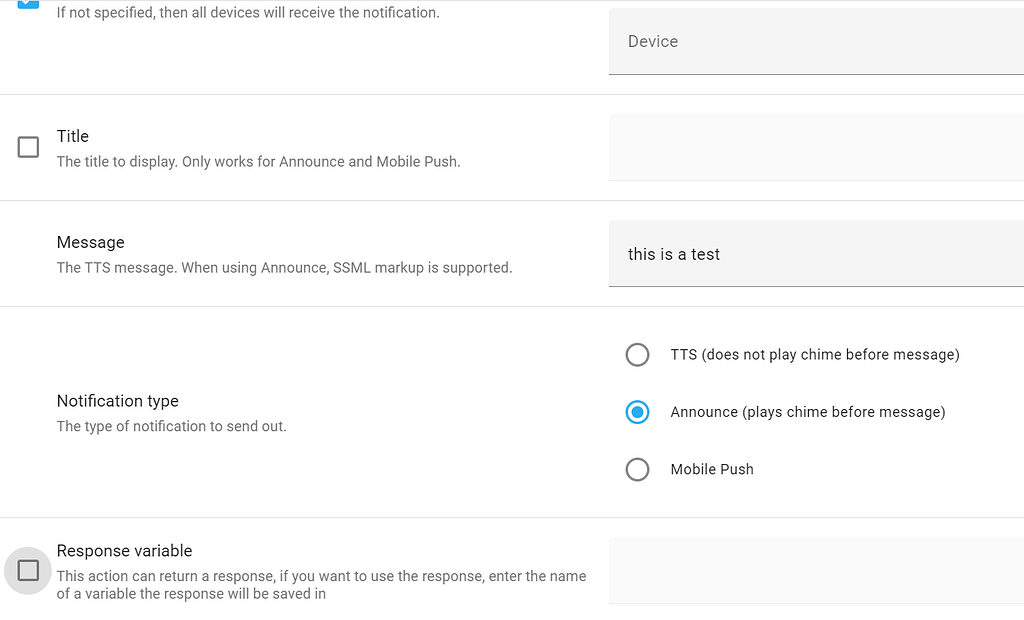Click the 'Mobile Push' option label text

[712, 470]
